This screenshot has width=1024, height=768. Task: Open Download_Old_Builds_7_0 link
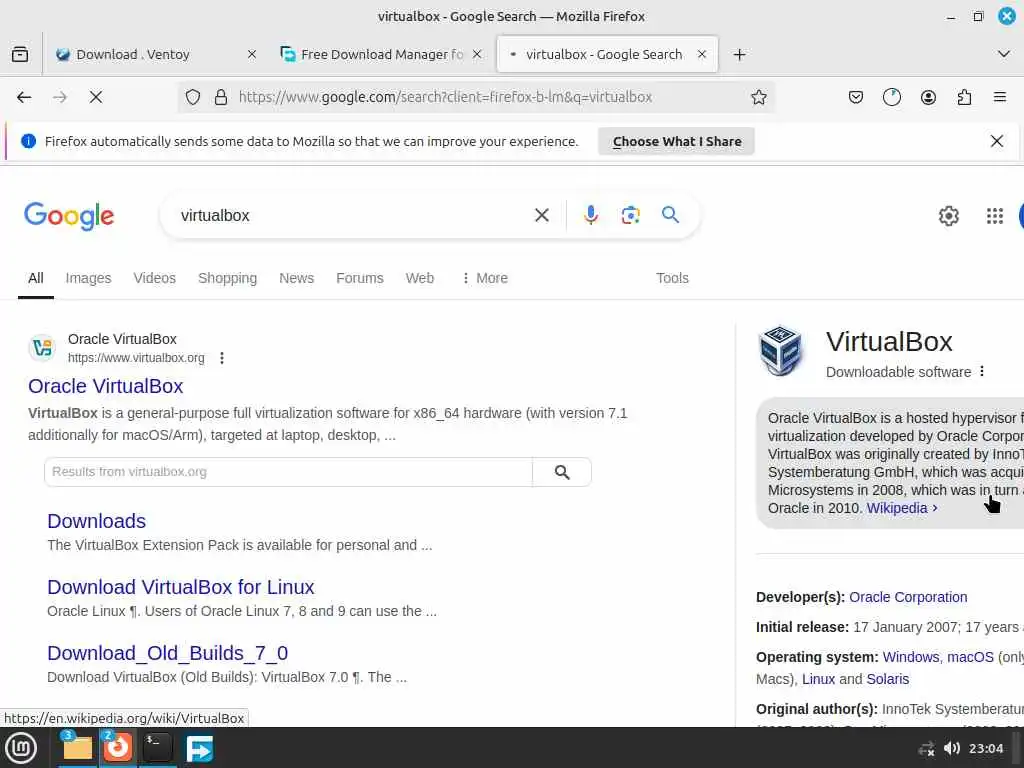point(168,653)
